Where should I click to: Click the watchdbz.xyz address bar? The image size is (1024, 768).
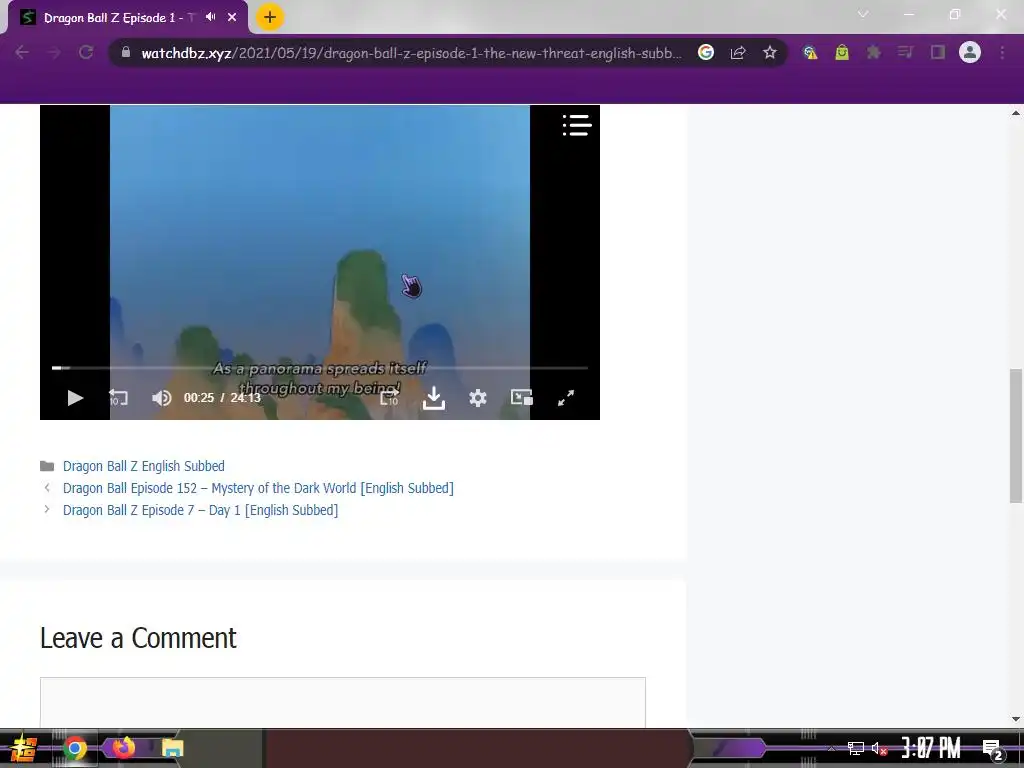[x=411, y=53]
